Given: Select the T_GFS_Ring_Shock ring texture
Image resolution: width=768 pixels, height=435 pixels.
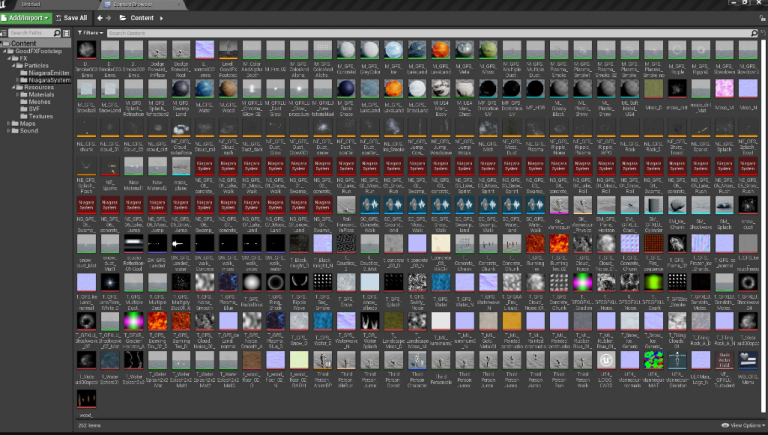Looking at the screenshot, I should point(275,283).
